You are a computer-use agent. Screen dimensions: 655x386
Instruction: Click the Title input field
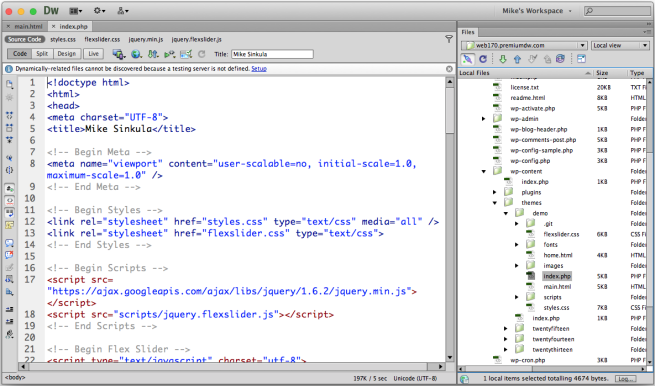272,54
